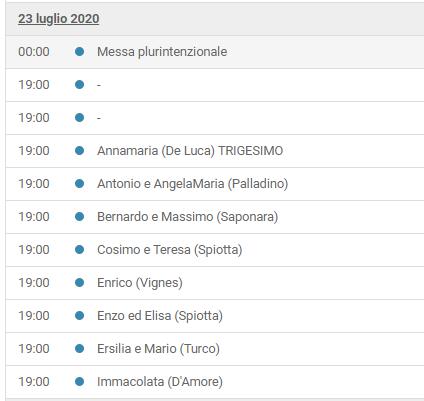
Task: Open the Enzo ed Elisa (Spiotta) event
Action: [160, 316]
